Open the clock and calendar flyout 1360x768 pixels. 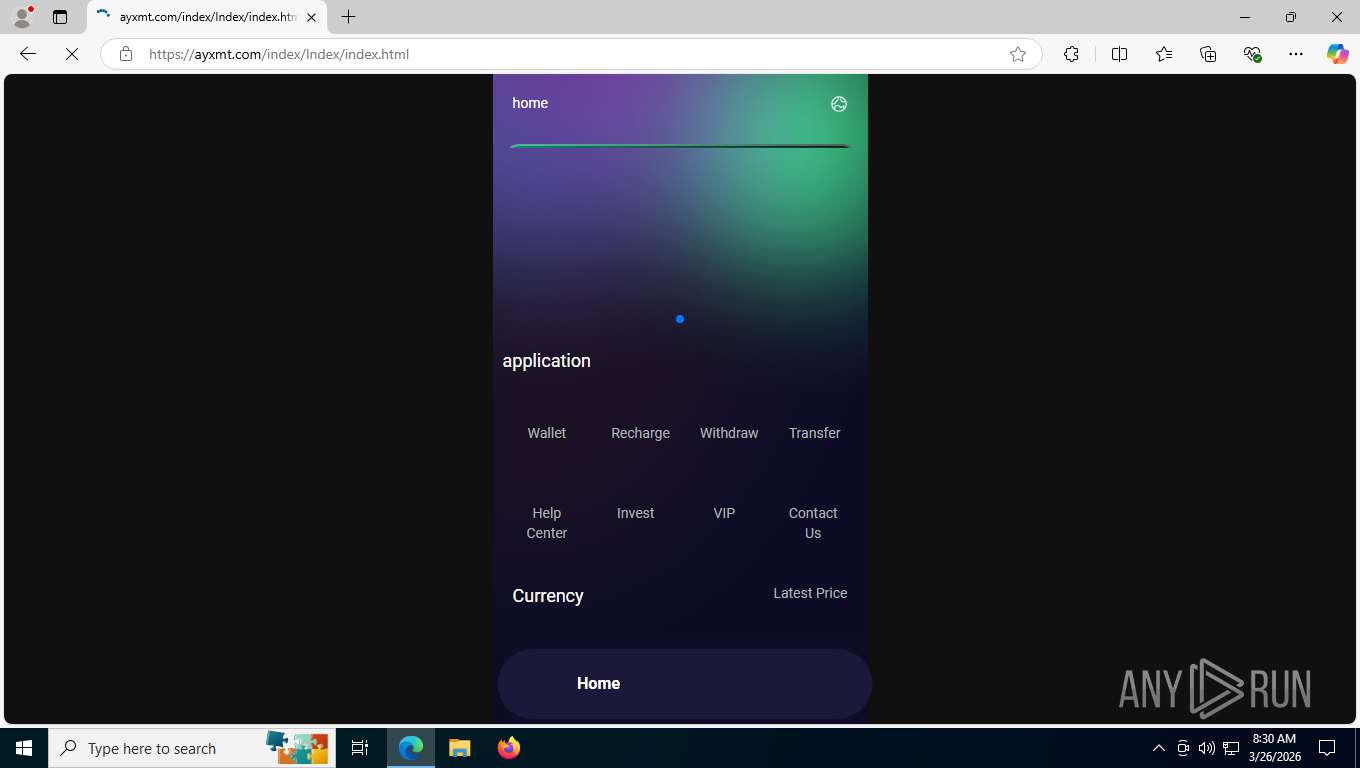[1274, 748]
